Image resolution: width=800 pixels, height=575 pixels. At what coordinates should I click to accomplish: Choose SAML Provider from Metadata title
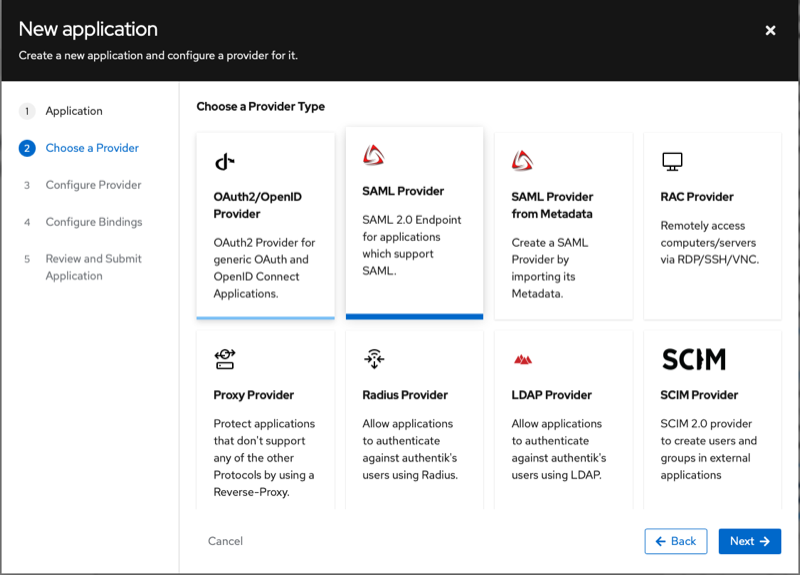pyautogui.click(x=552, y=205)
